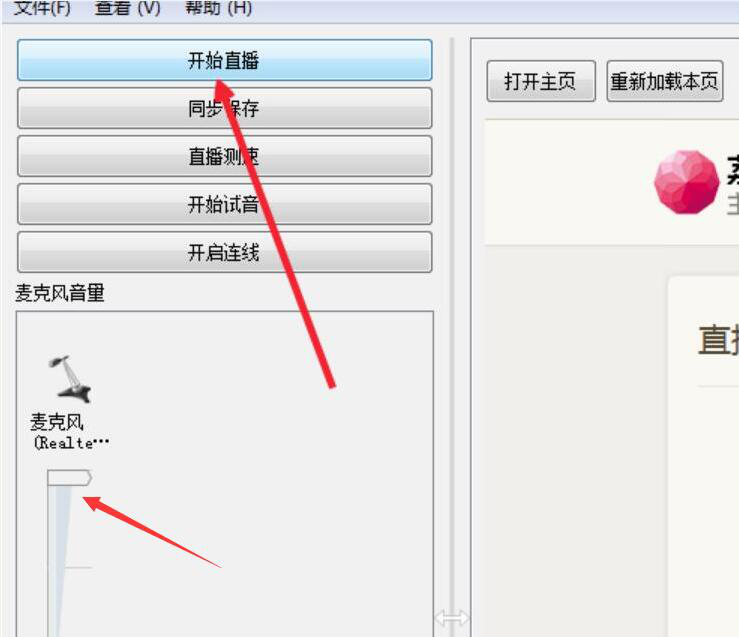Click the midpoint tick on the volume slider
The image size is (739, 637).
point(78,568)
